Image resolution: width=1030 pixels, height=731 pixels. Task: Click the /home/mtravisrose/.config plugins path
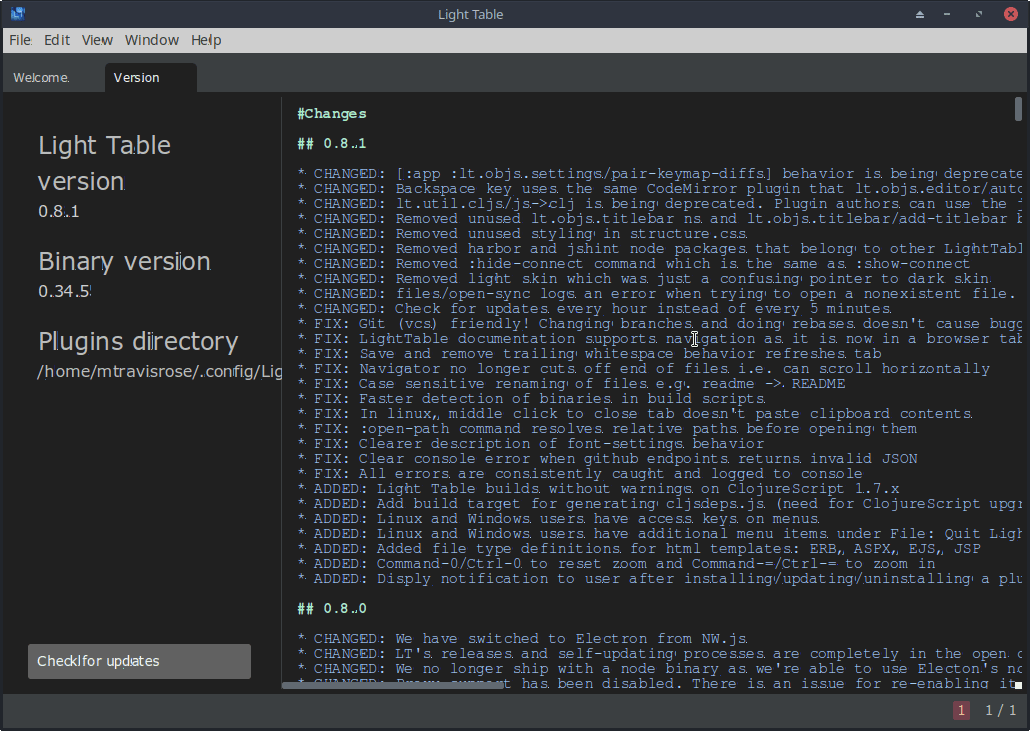tap(160, 371)
